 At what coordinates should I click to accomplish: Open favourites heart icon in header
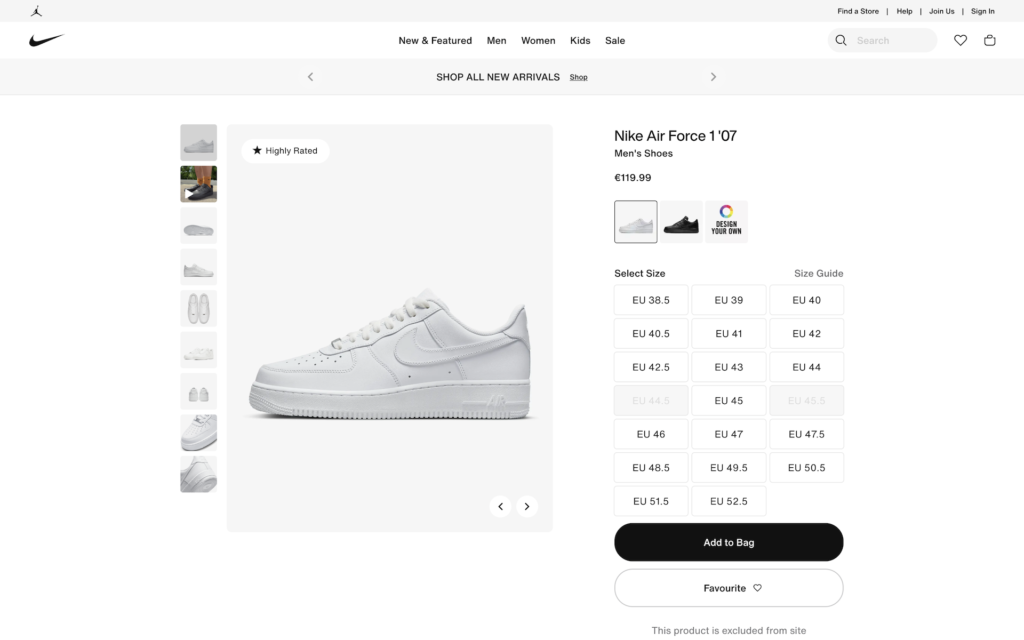[960, 41]
